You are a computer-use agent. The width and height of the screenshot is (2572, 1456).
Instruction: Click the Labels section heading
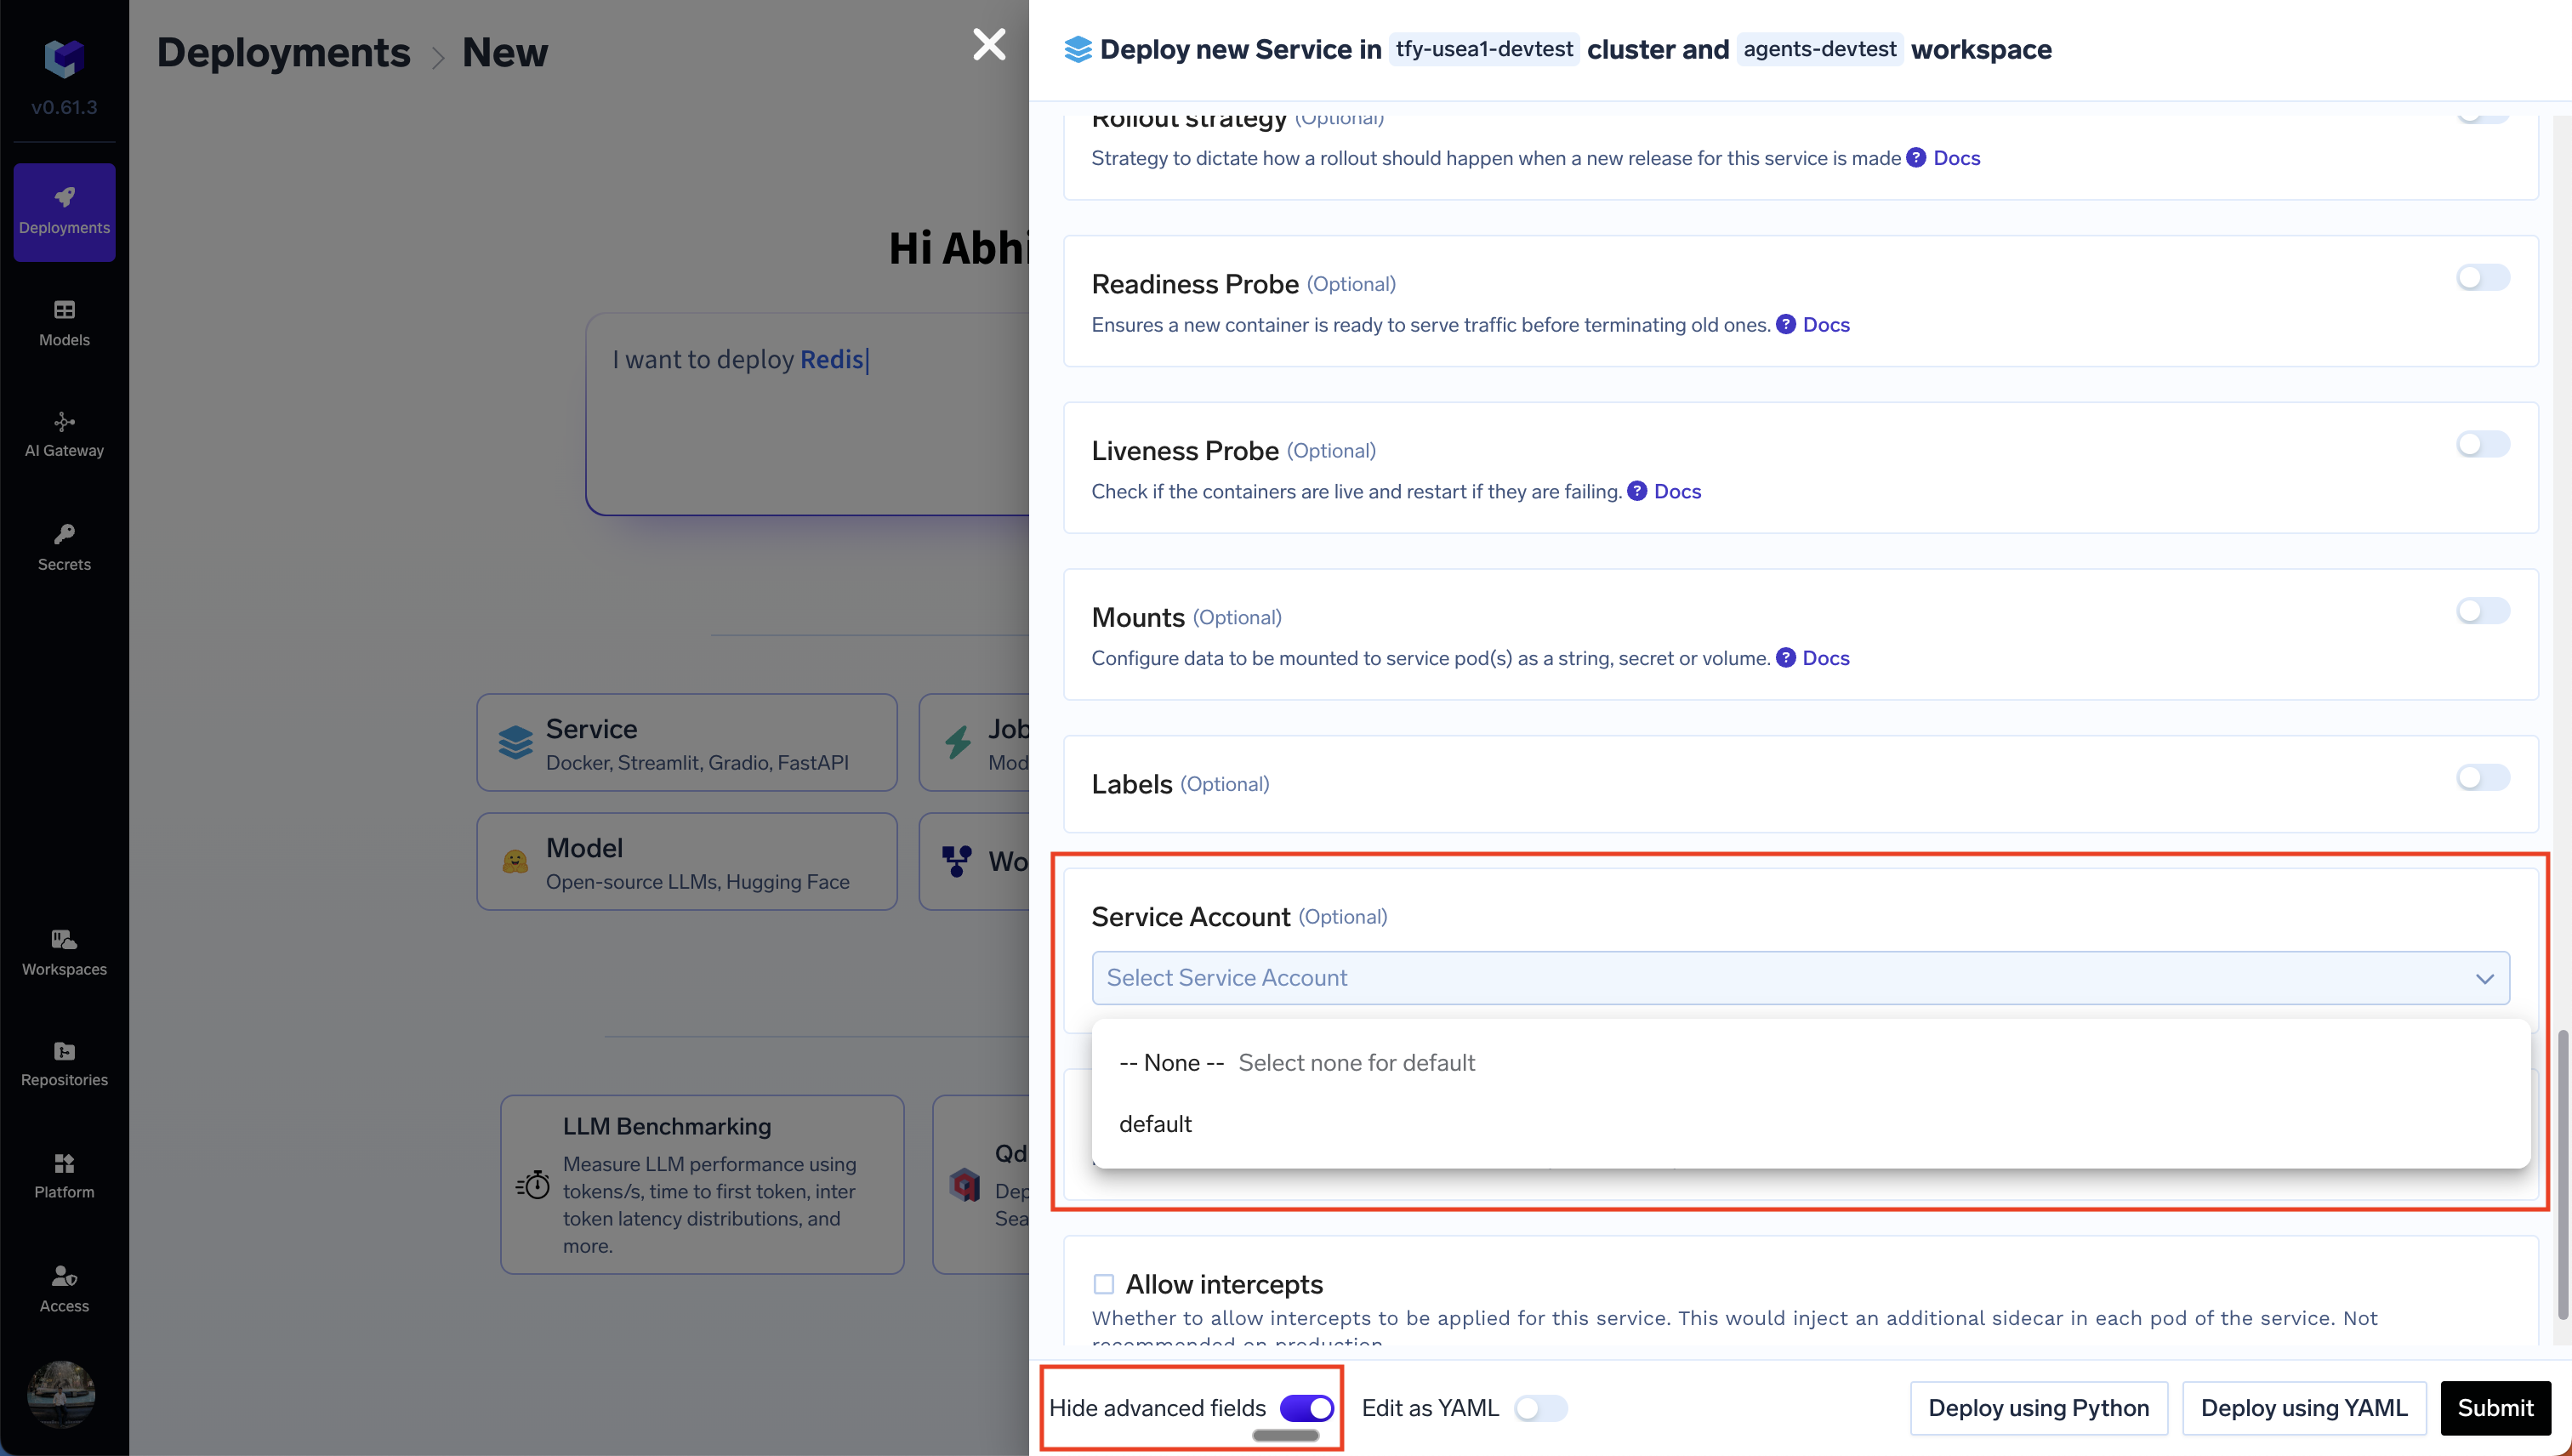click(1131, 784)
